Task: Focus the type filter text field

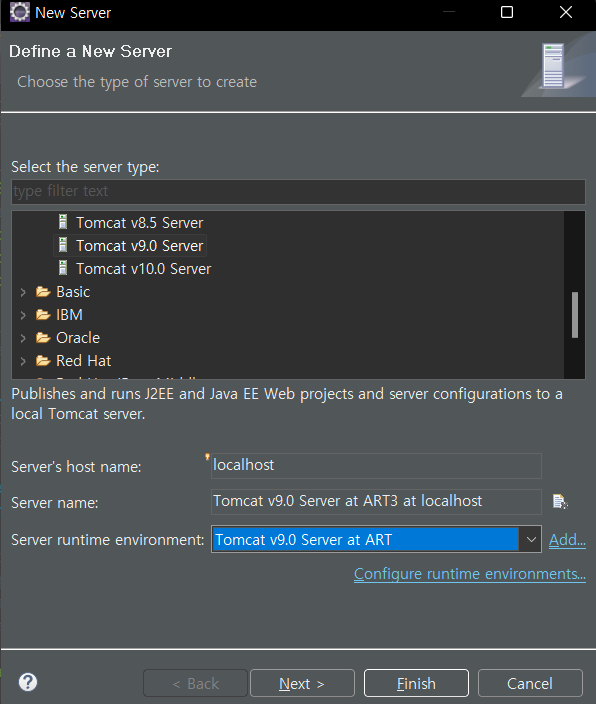Action: [x=298, y=192]
